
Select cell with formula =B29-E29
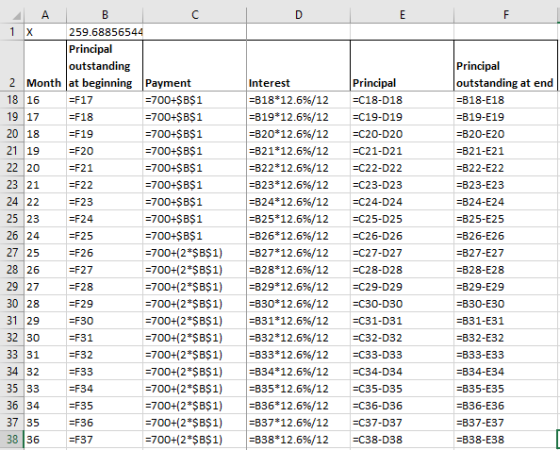pos(506,287)
